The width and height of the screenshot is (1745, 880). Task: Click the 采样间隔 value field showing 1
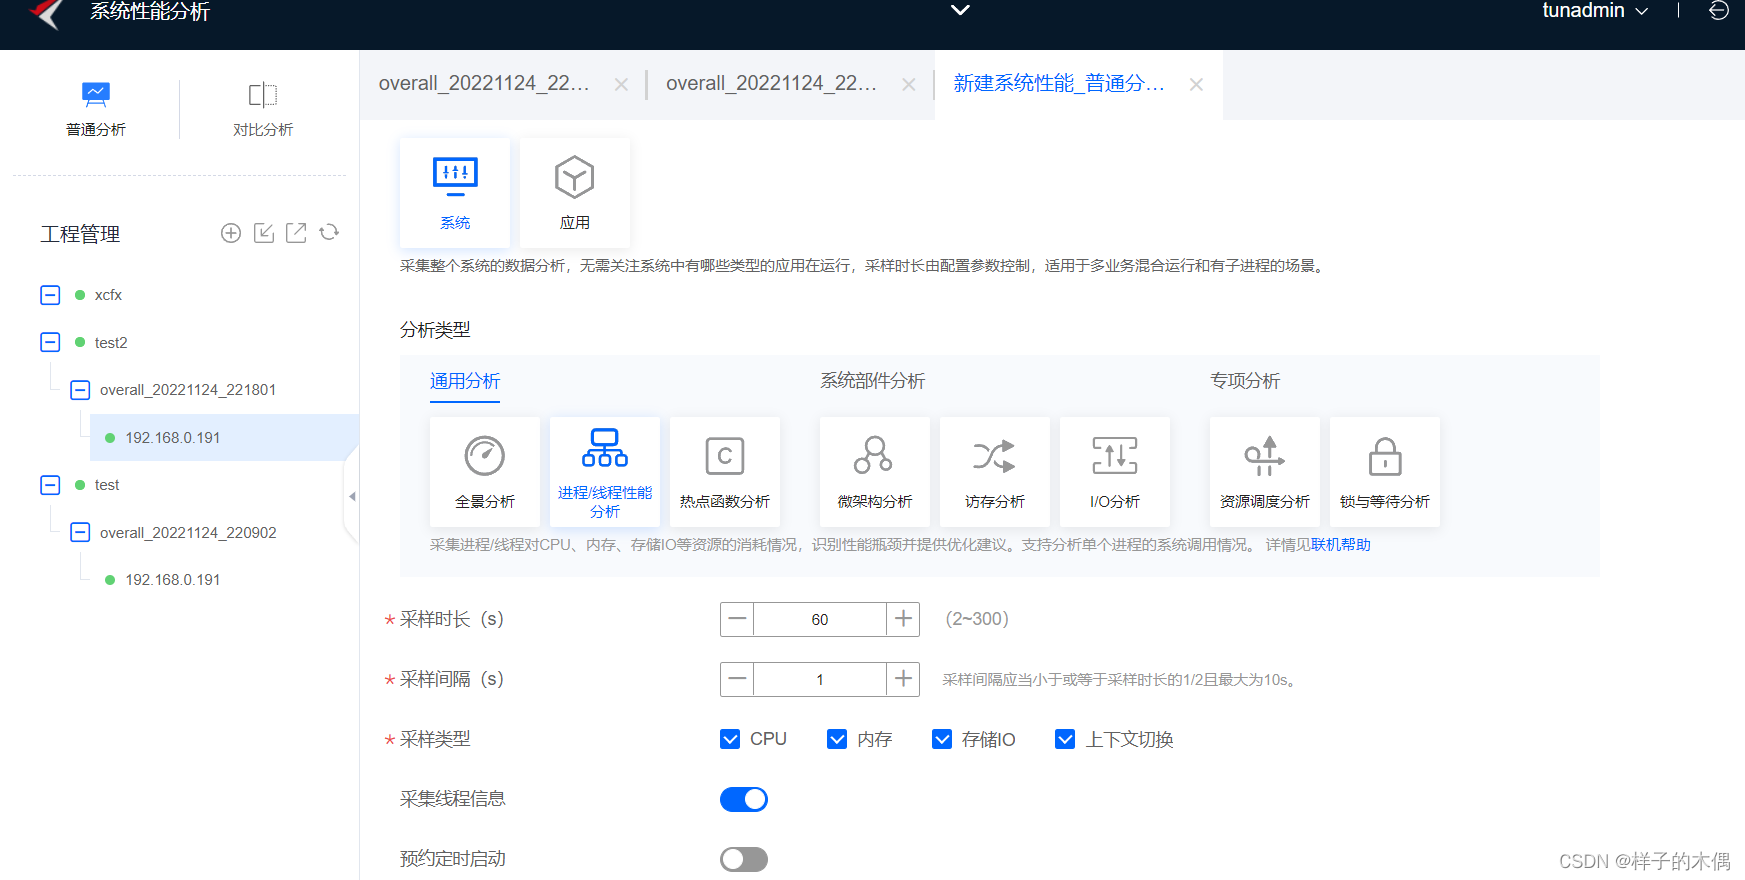click(820, 680)
